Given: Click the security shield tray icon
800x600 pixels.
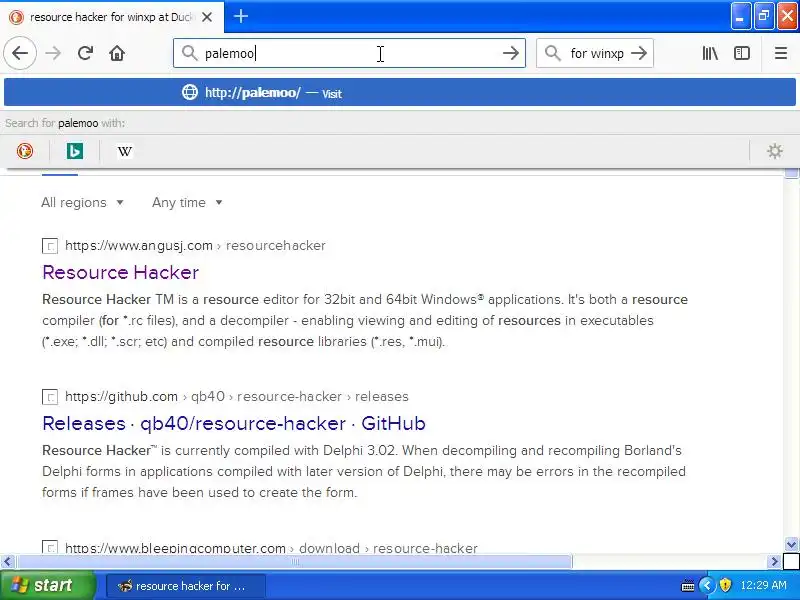Looking at the screenshot, I should pos(725,585).
